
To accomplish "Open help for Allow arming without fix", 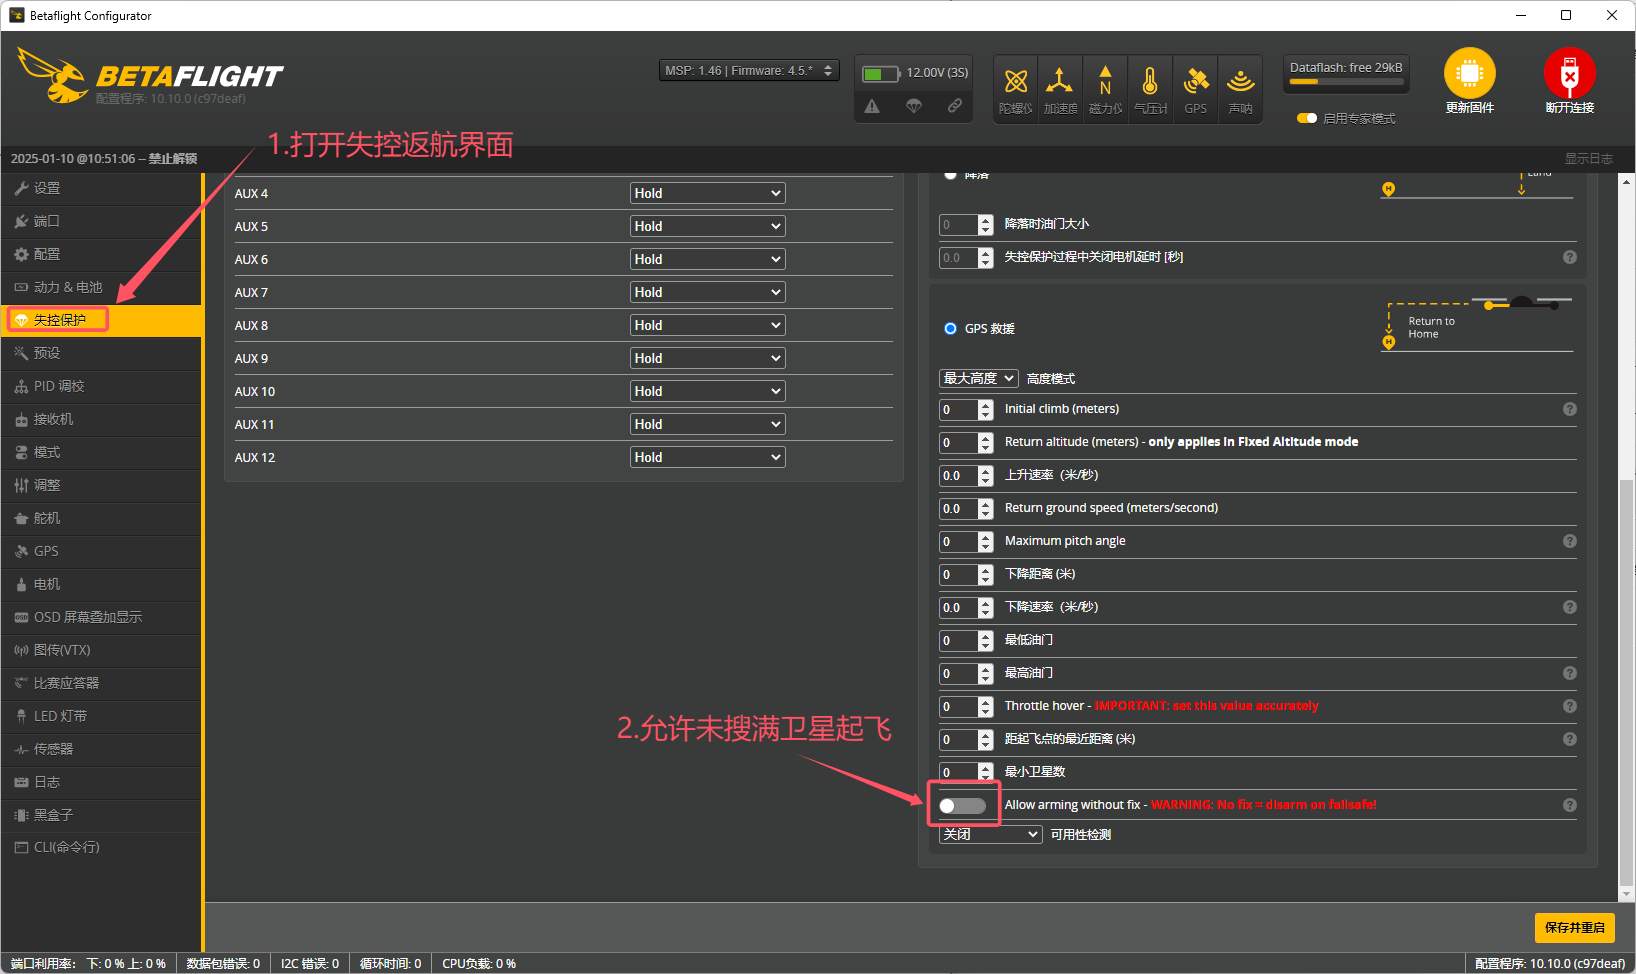I will [x=1570, y=805].
